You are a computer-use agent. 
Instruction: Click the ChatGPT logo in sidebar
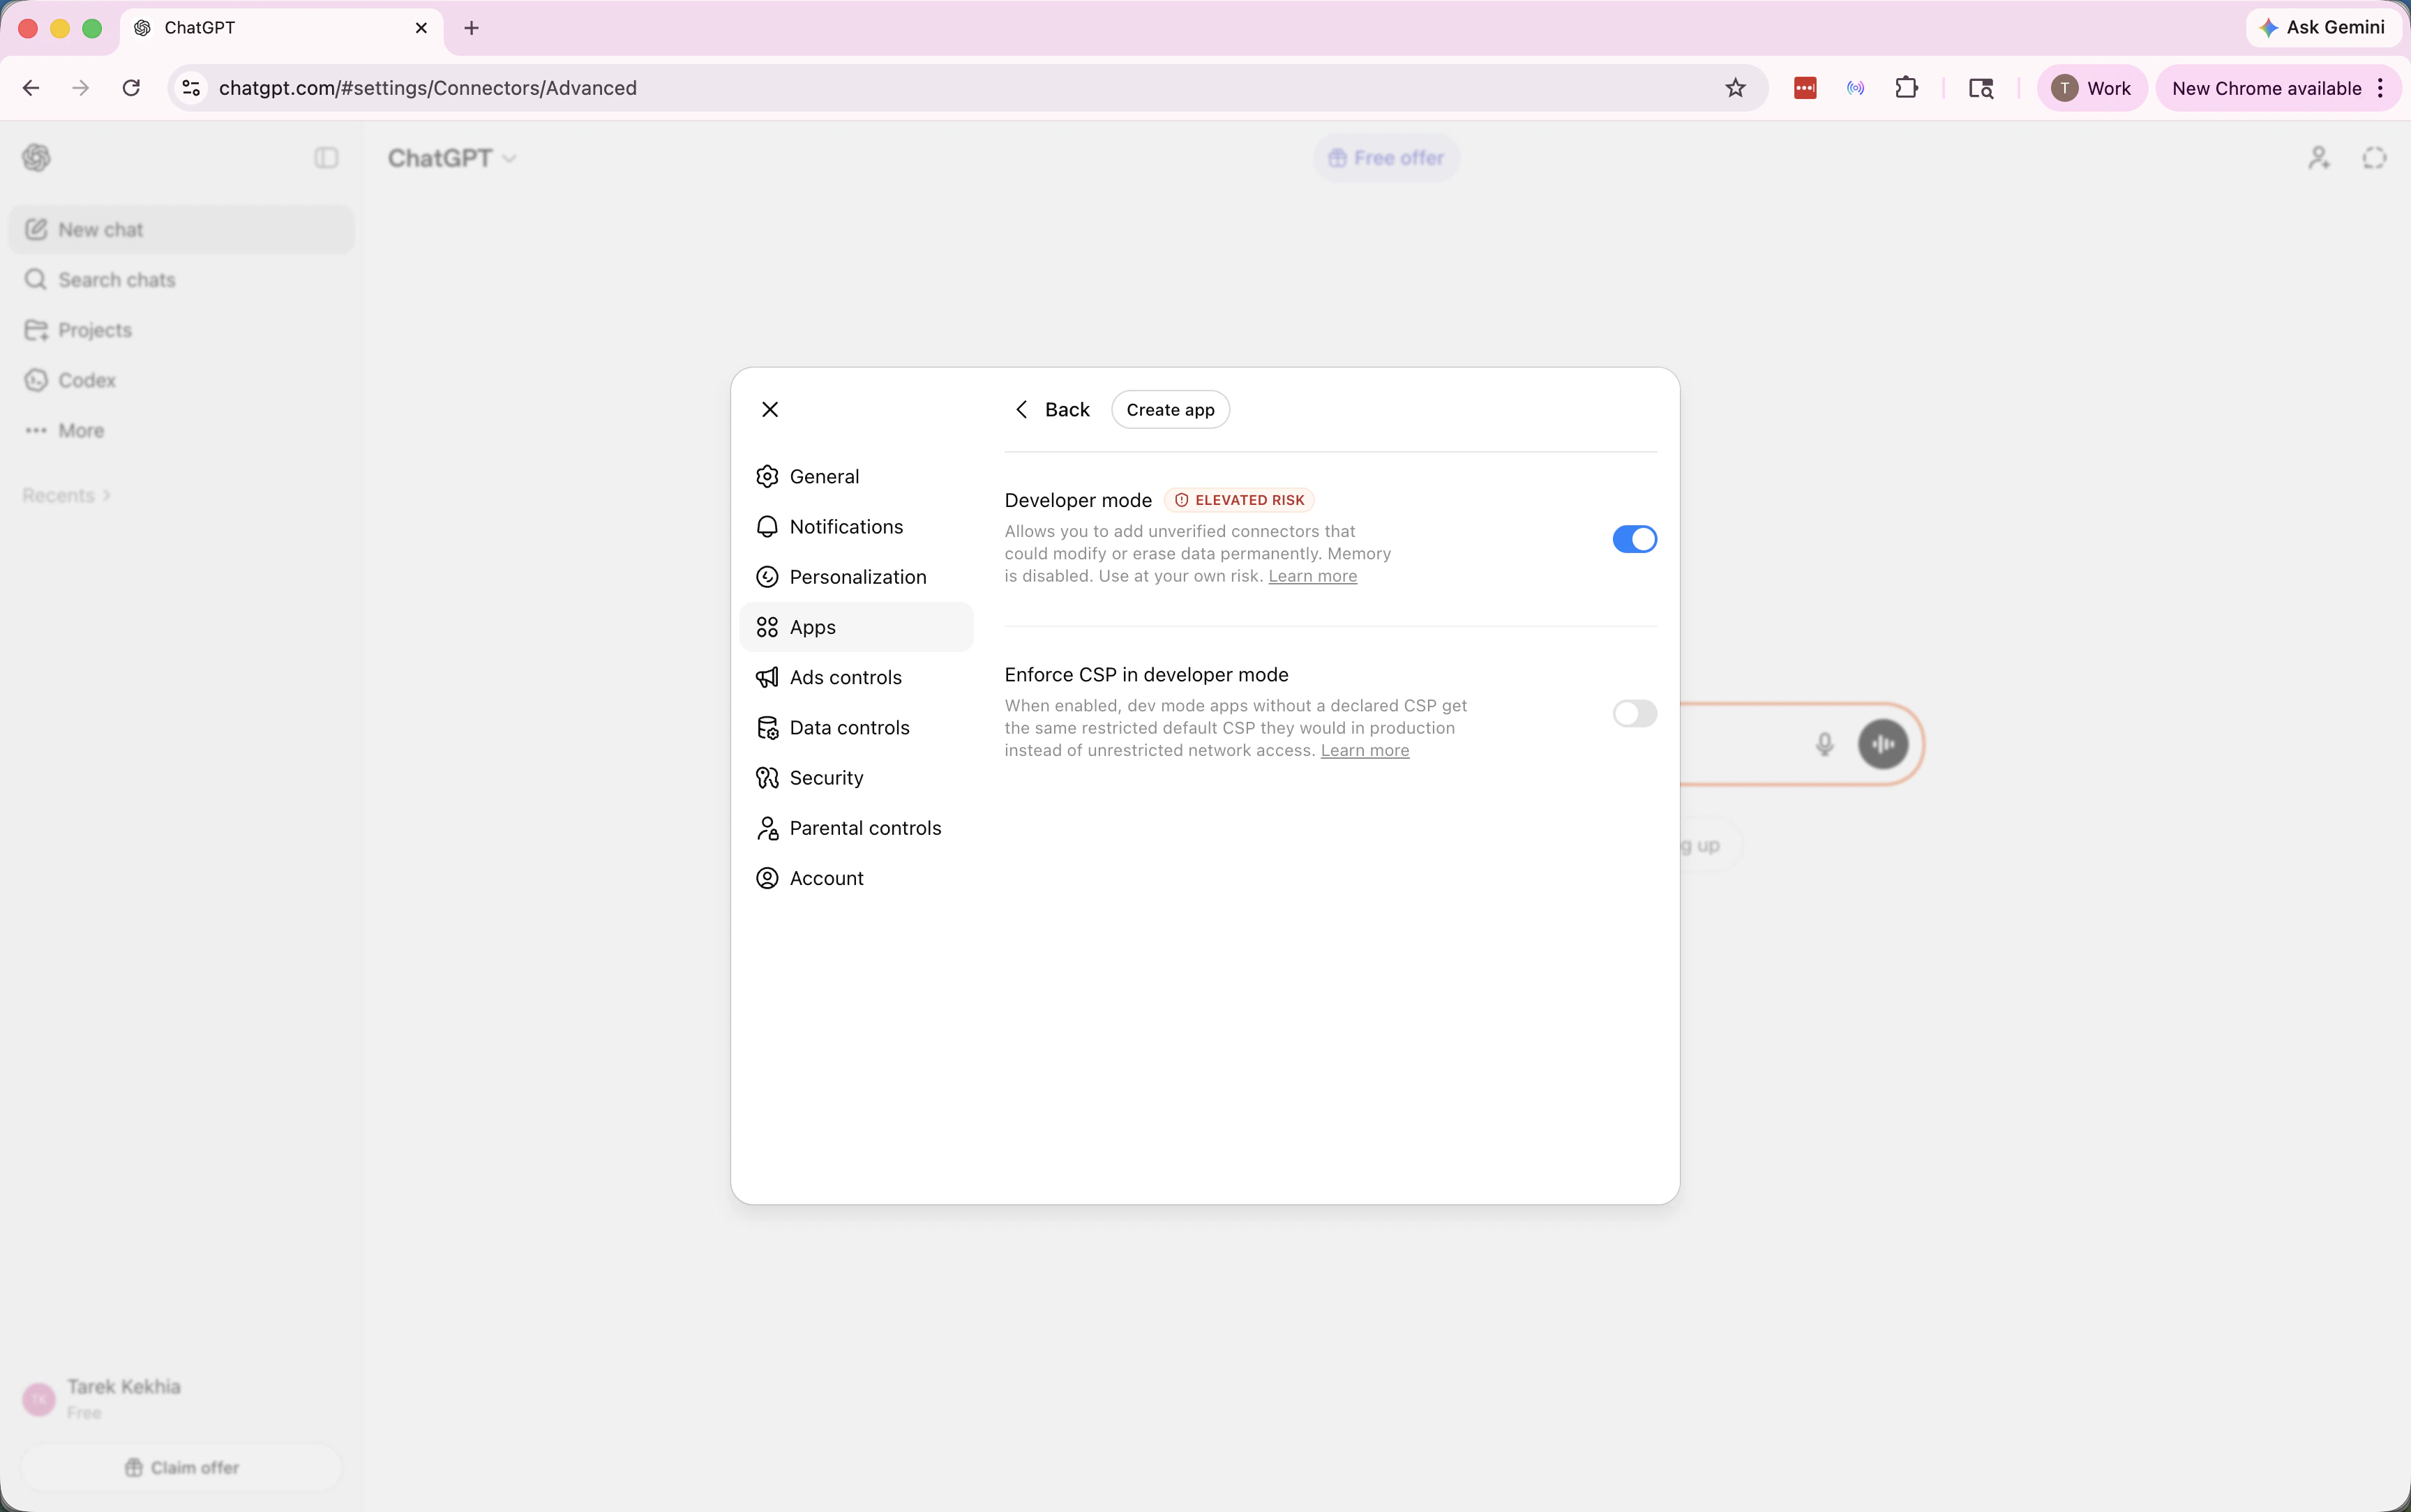click(x=37, y=158)
